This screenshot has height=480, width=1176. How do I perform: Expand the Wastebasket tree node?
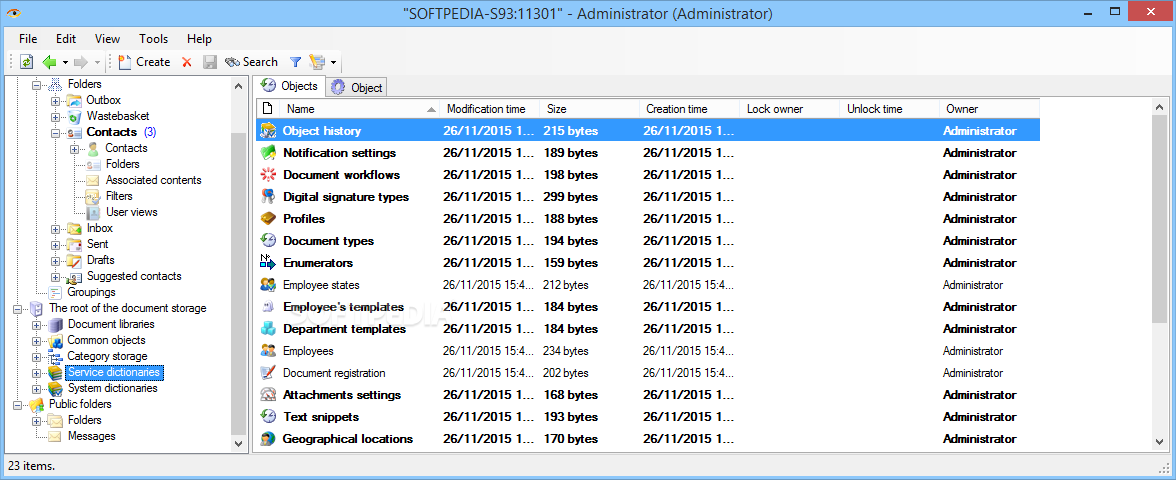click(56, 117)
